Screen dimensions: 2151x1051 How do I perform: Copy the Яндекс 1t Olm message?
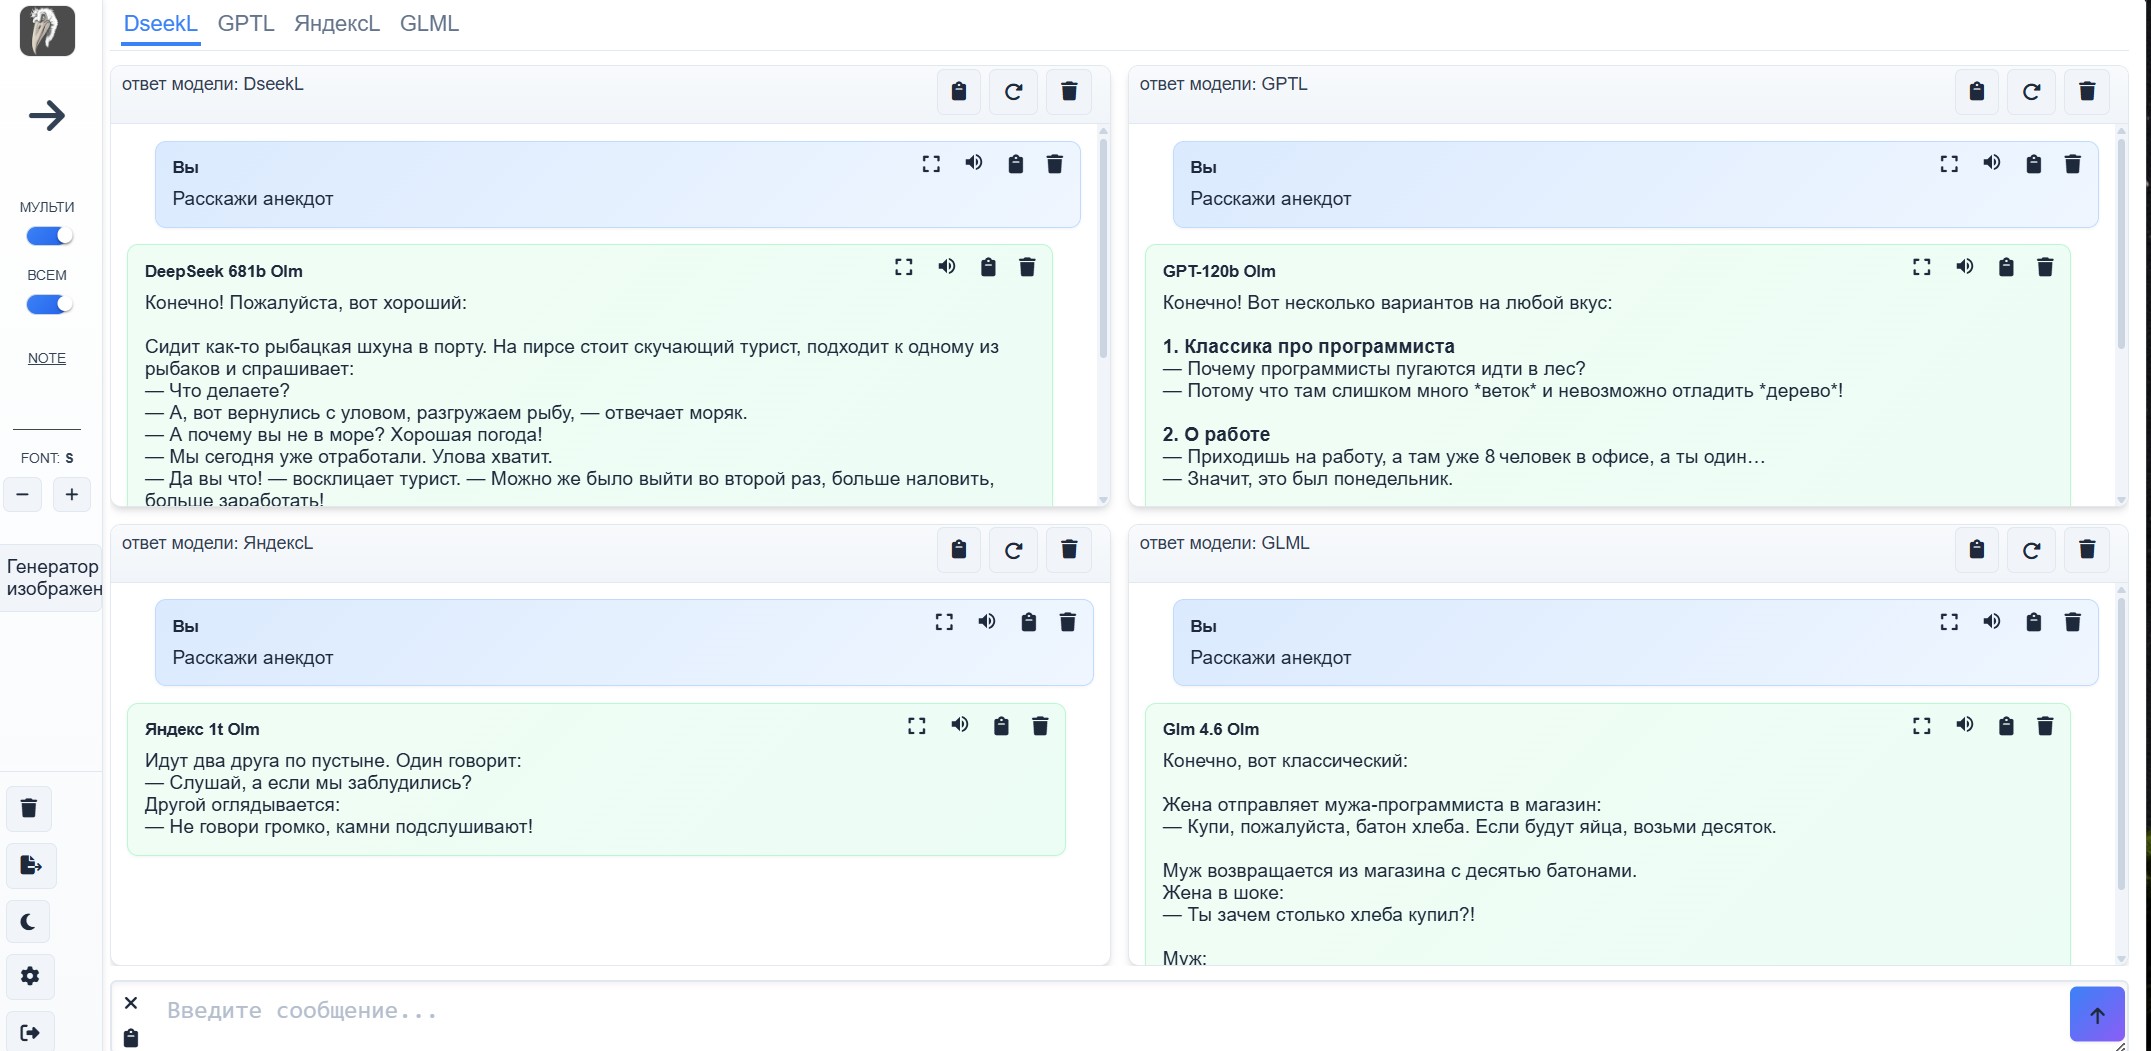(1001, 726)
